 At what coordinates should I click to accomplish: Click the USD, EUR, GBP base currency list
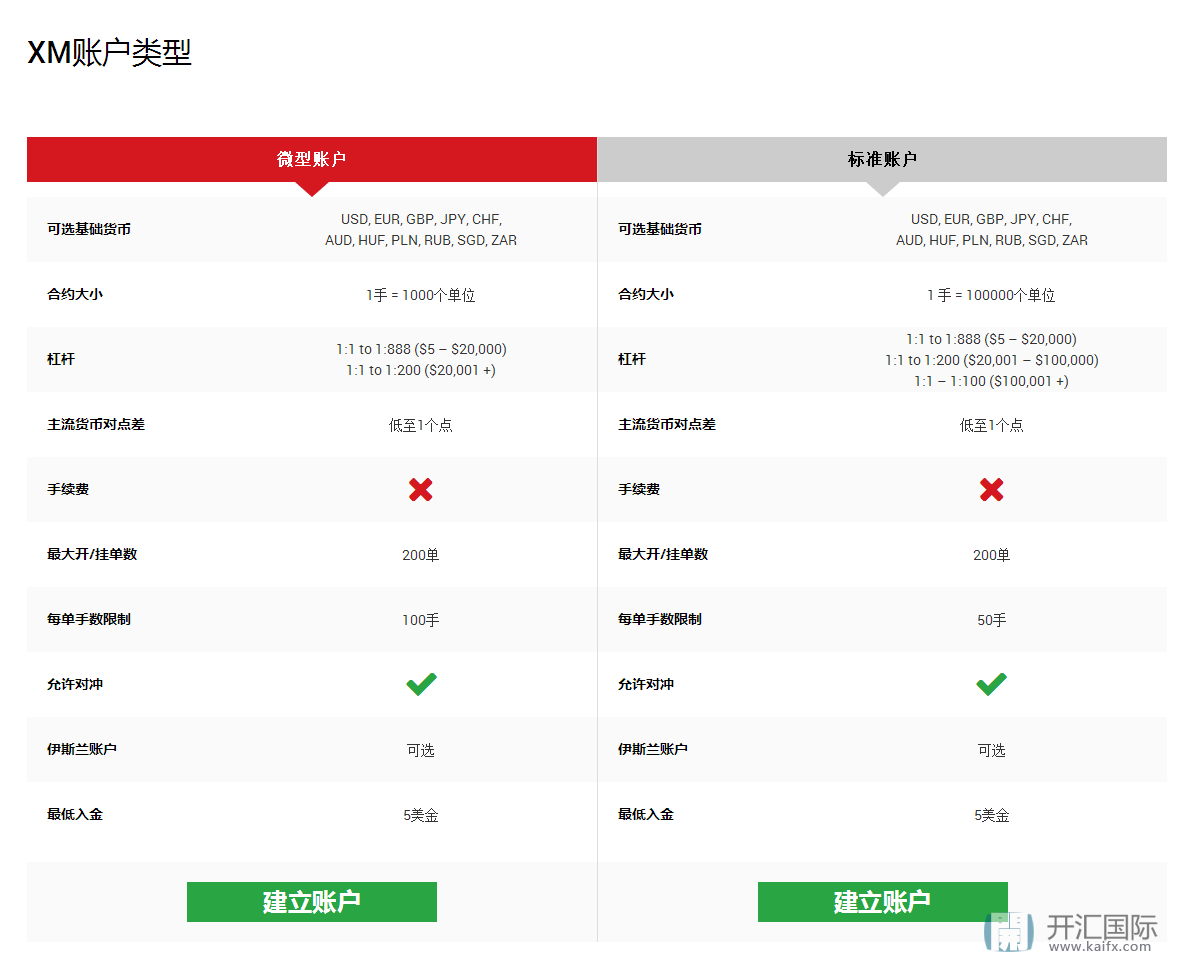coord(420,229)
